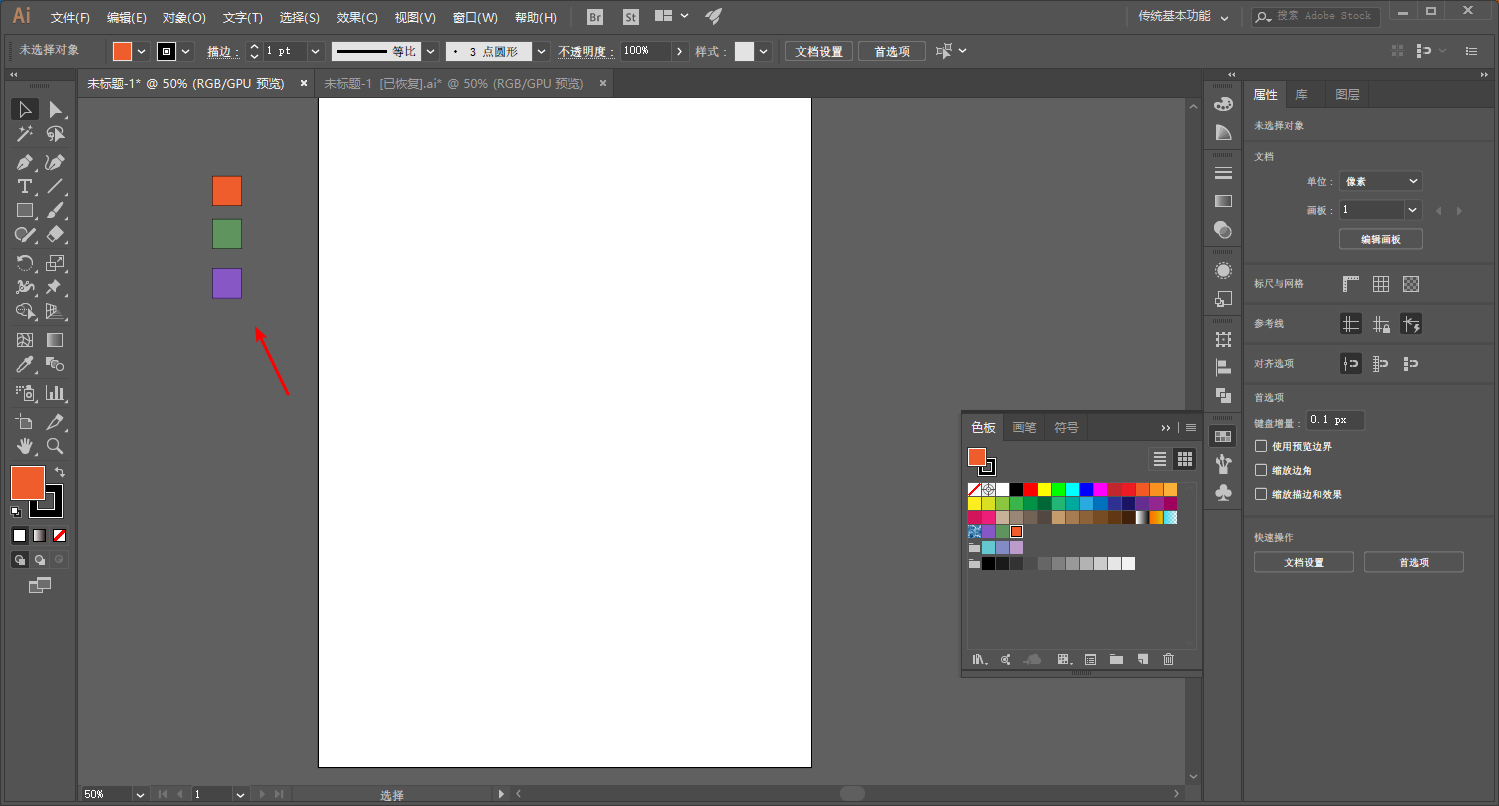Open the 样式 graphic style dropdown
The image size is (1499, 806).
point(764,51)
